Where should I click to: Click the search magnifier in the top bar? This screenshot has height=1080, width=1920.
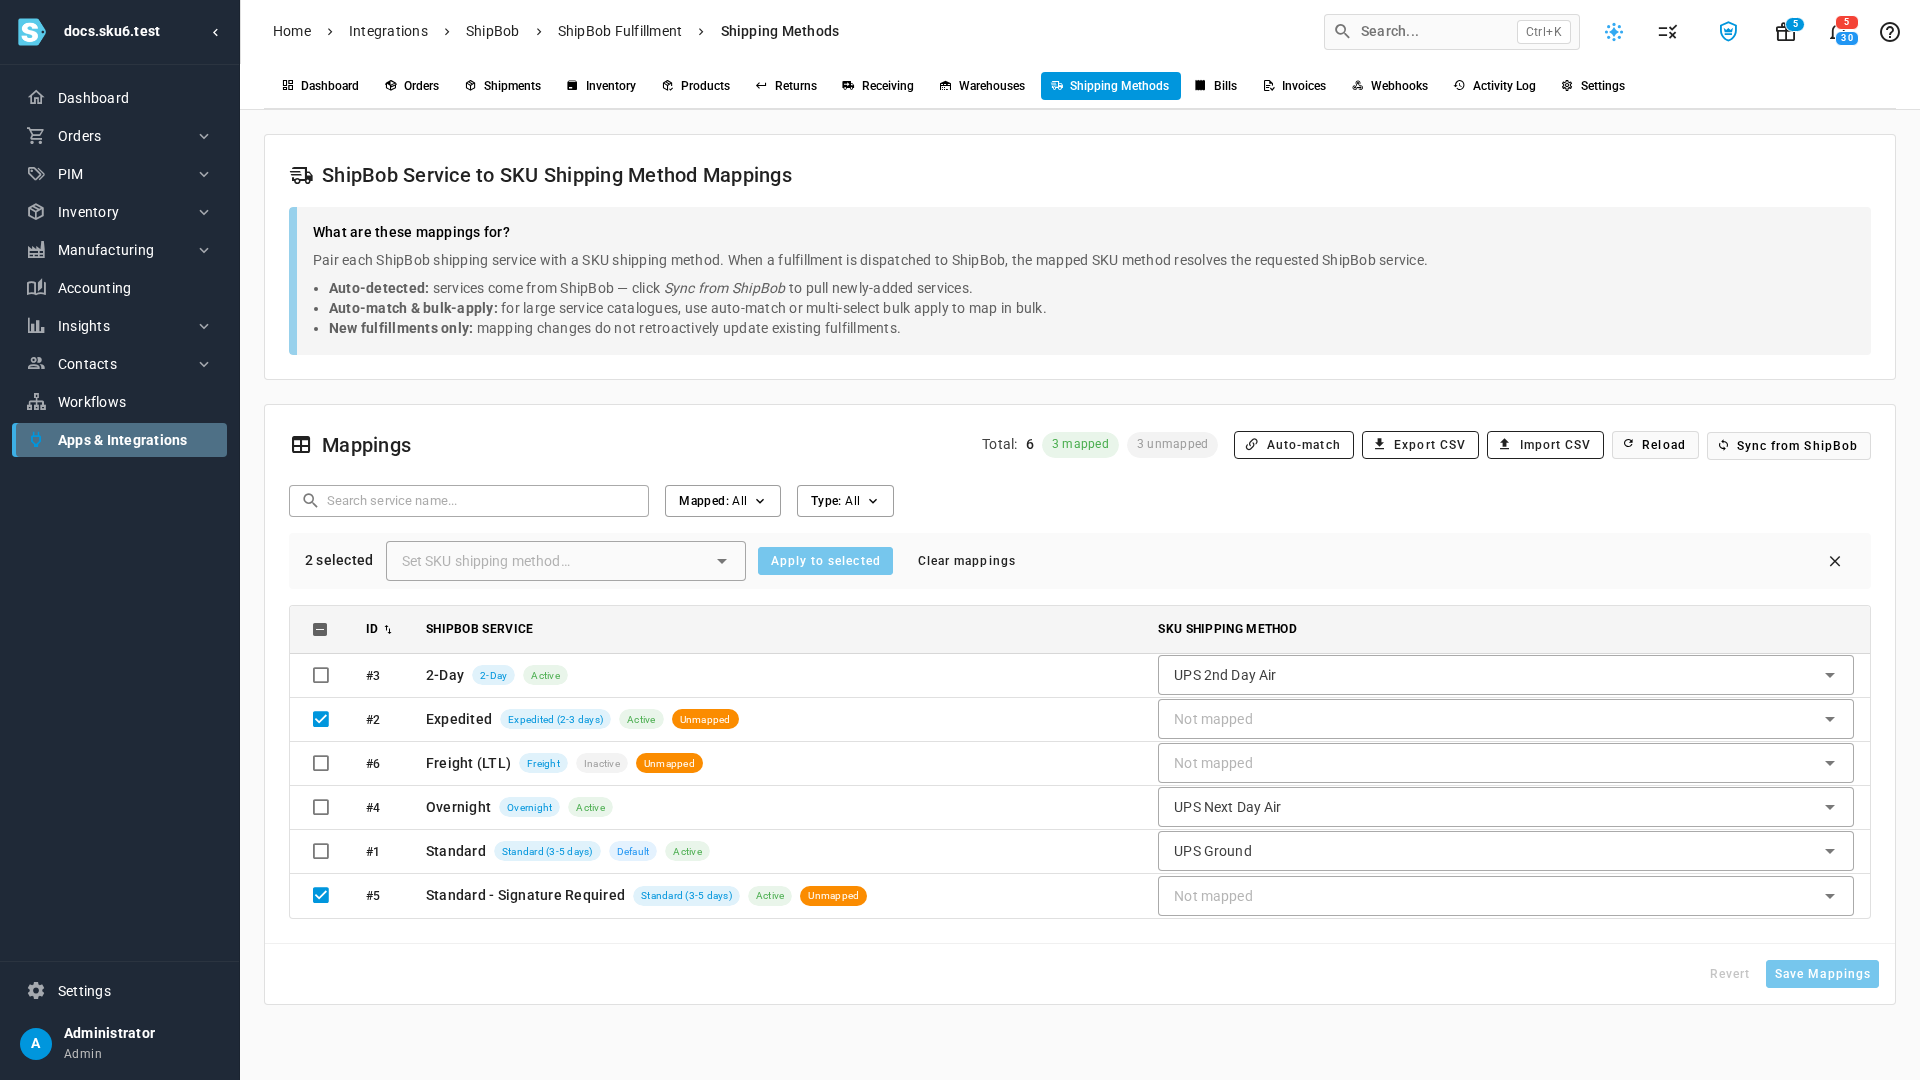(x=1343, y=32)
